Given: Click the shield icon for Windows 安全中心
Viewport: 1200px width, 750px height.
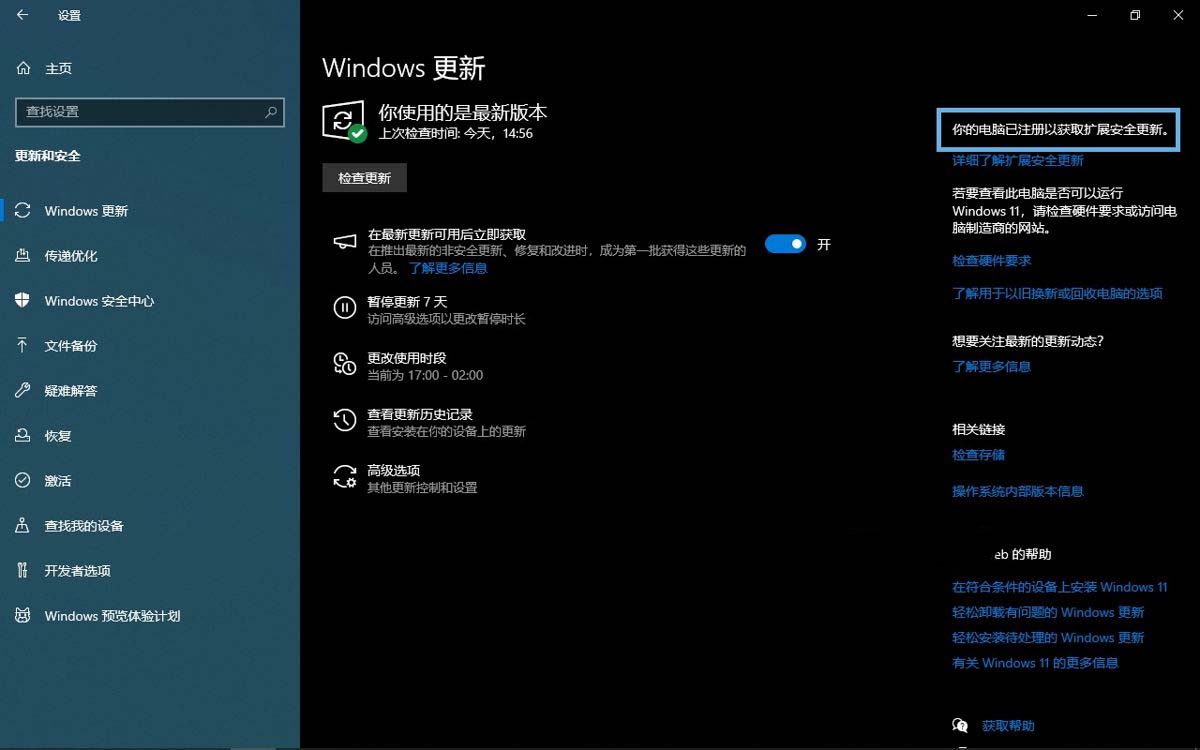Looking at the screenshot, I should 23,301.
